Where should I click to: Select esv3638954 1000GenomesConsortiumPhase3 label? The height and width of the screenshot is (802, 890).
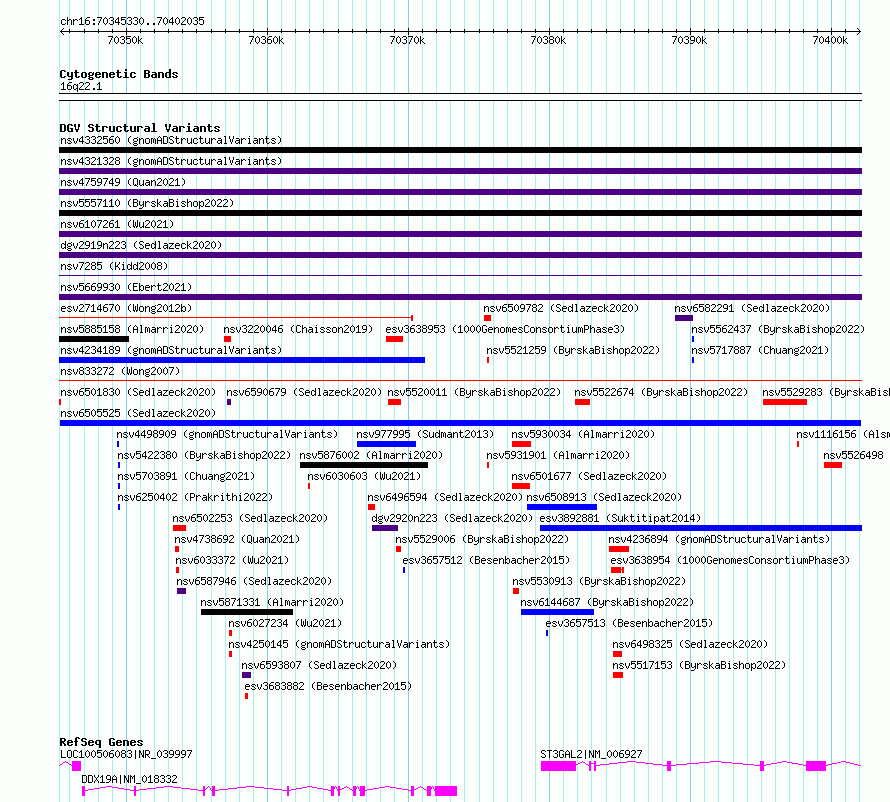(x=730, y=560)
